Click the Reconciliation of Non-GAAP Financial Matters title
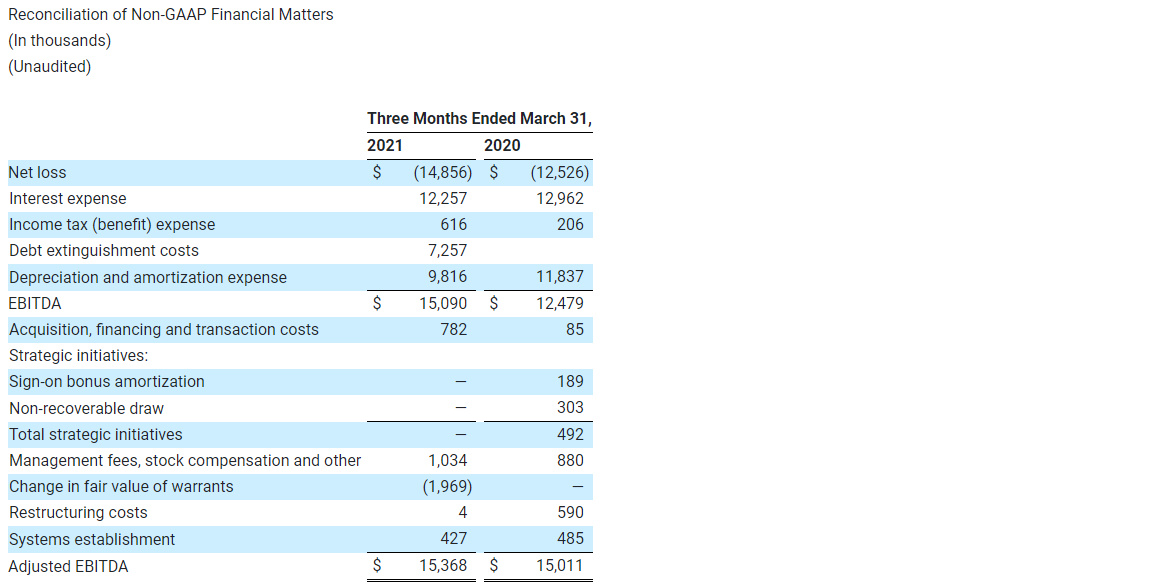The image size is (1154, 587). point(170,14)
